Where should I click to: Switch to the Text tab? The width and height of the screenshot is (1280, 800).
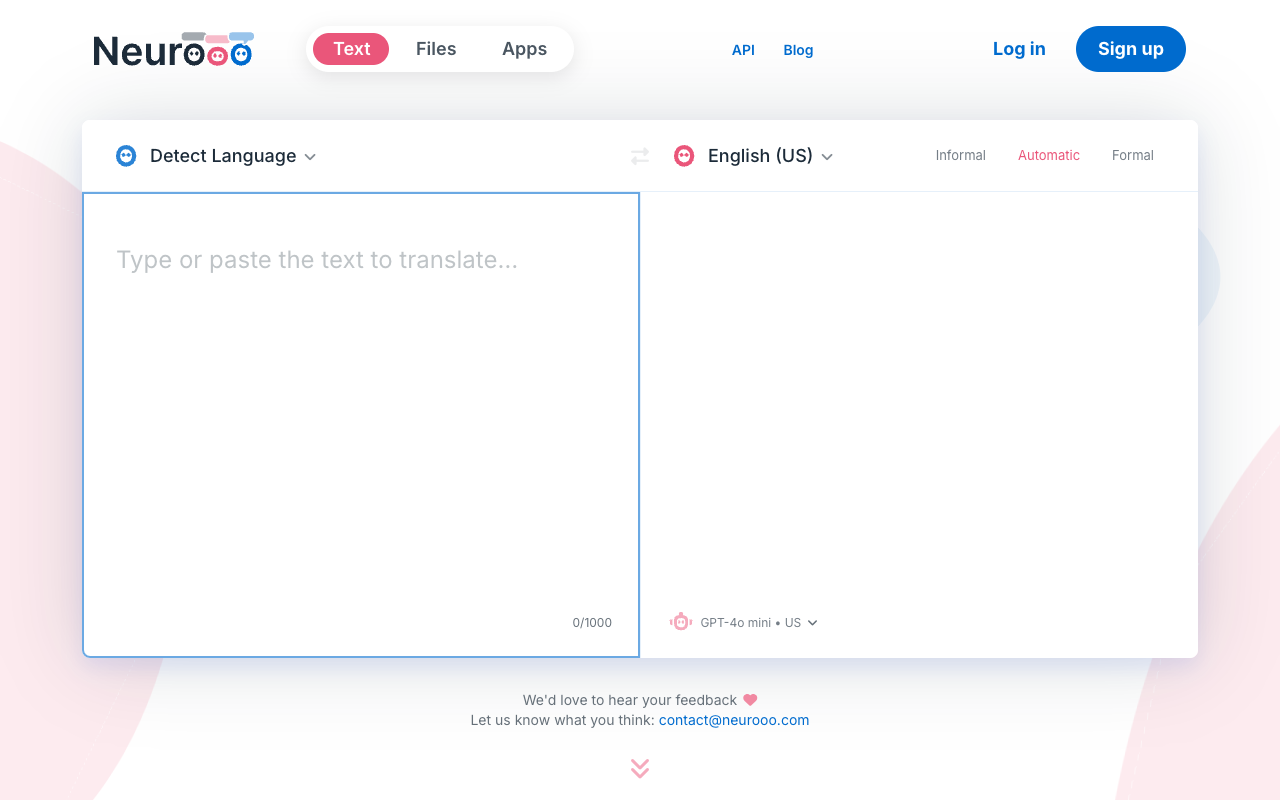coord(351,49)
